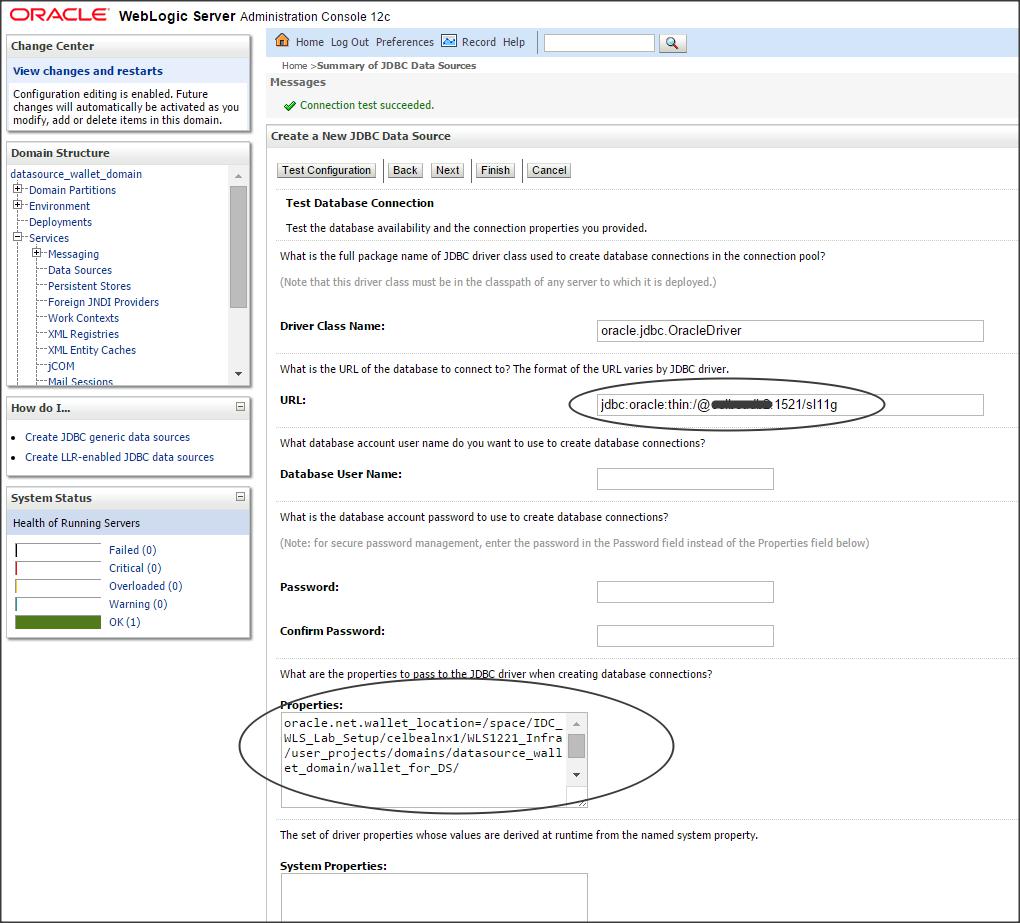Click the Properties textarea resize grip
1020x923 pixels.
coord(582,803)
